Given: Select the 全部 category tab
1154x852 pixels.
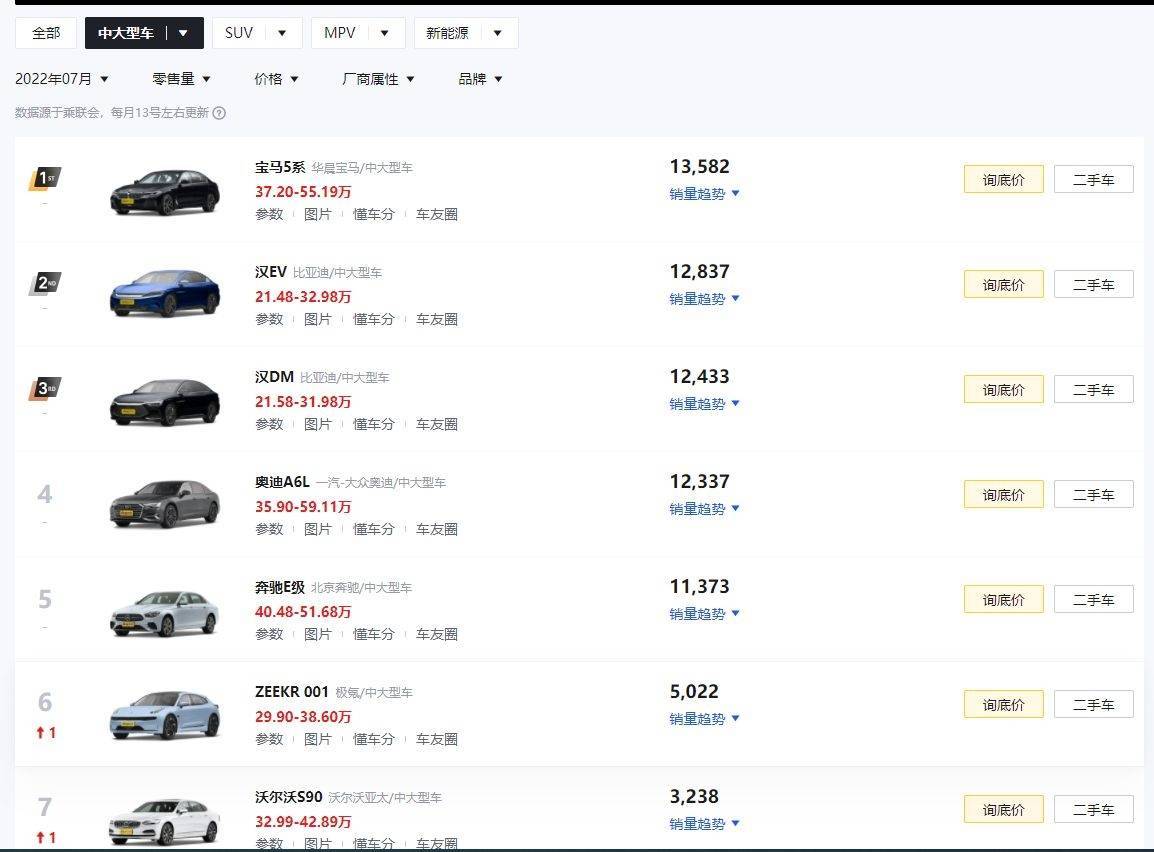Looking at the screenshot, I should (46, 33).
